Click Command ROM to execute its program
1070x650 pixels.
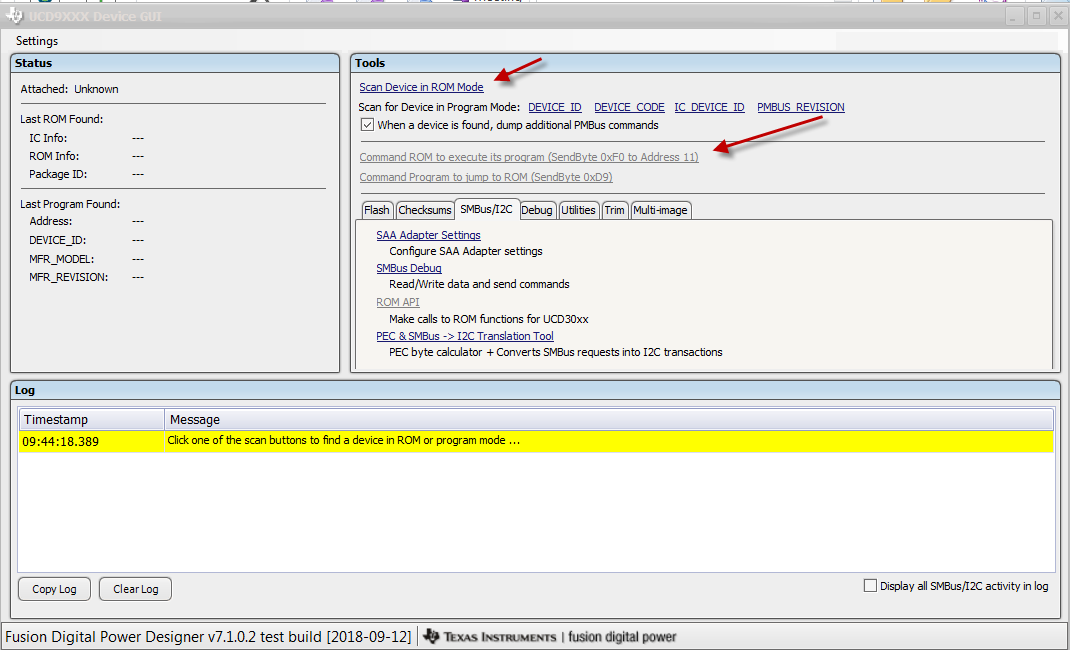pyautogui.click(x=529, y=157)
